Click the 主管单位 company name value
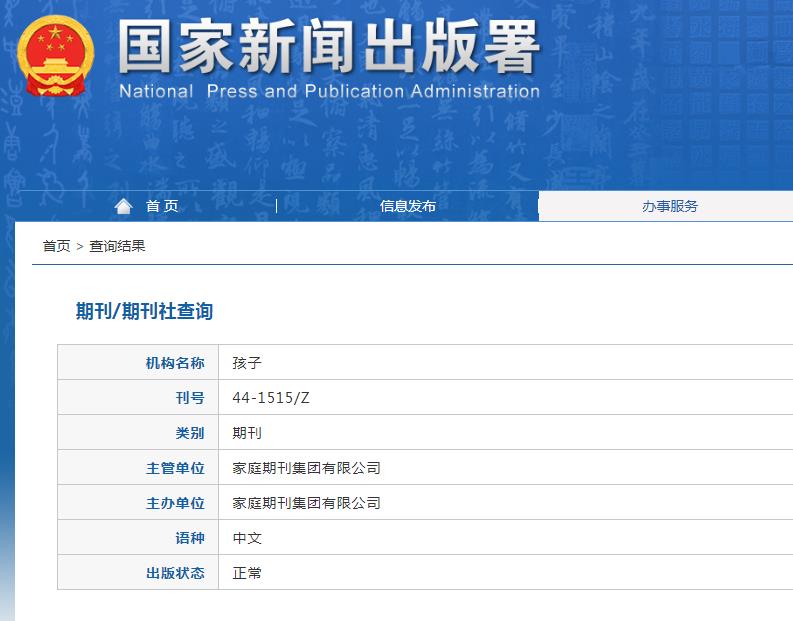Screen dimensions: 793x621 [x=306, y=468]
